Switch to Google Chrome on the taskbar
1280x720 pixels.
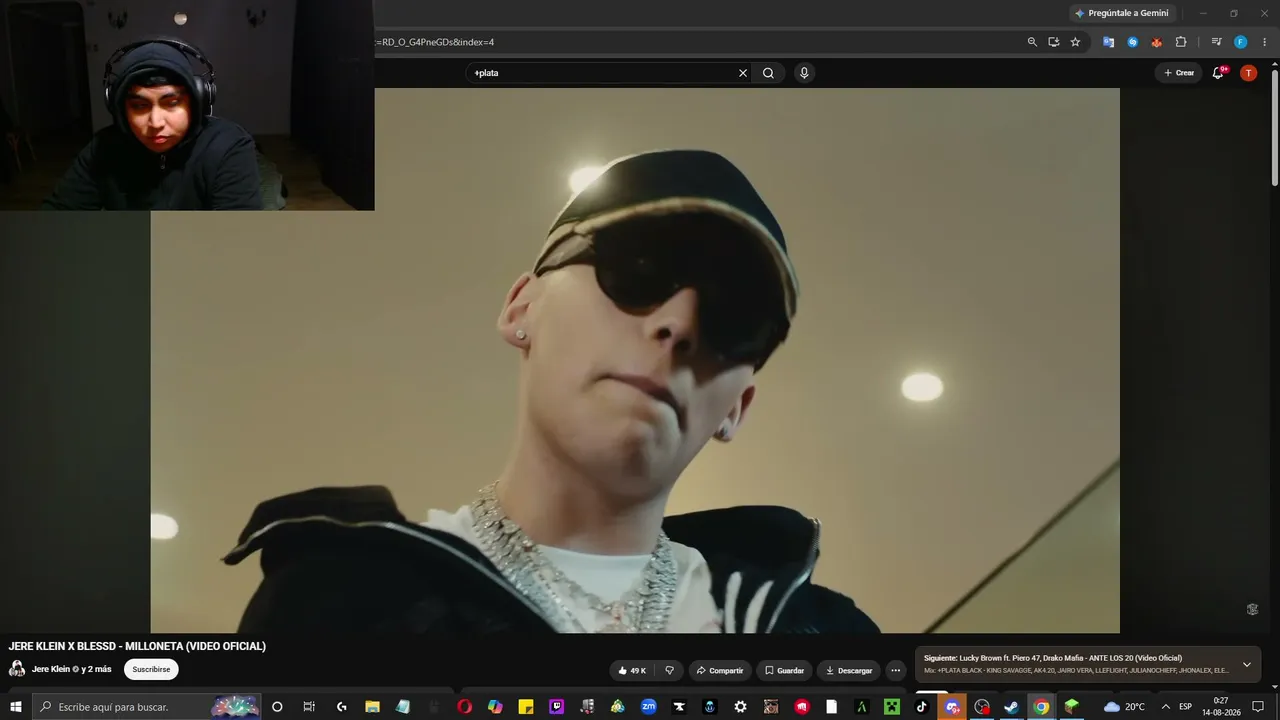tap(1041, 707)
